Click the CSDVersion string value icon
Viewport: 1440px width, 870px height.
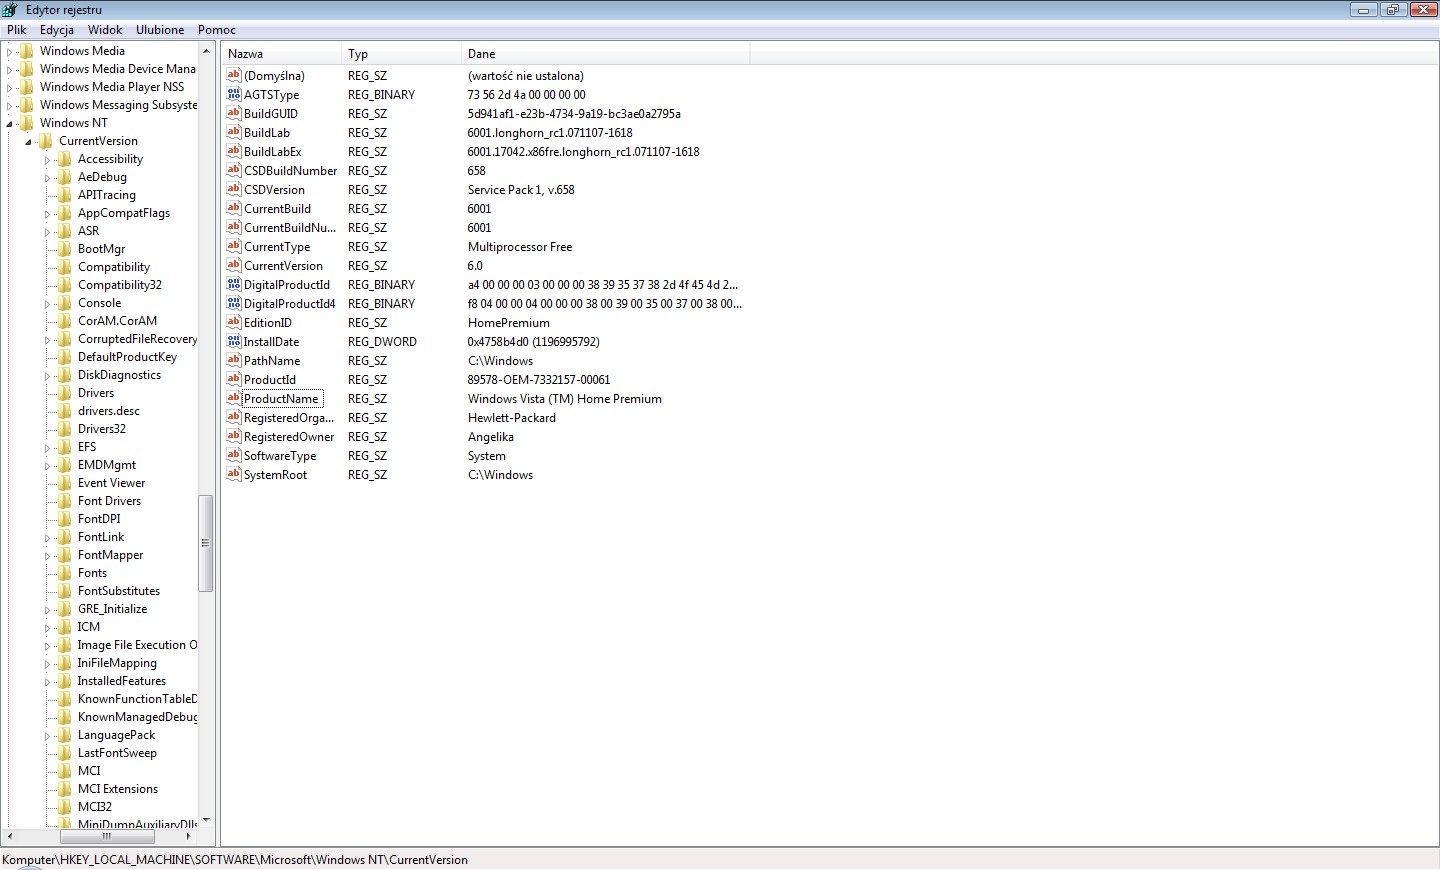[x=234, y=189]
